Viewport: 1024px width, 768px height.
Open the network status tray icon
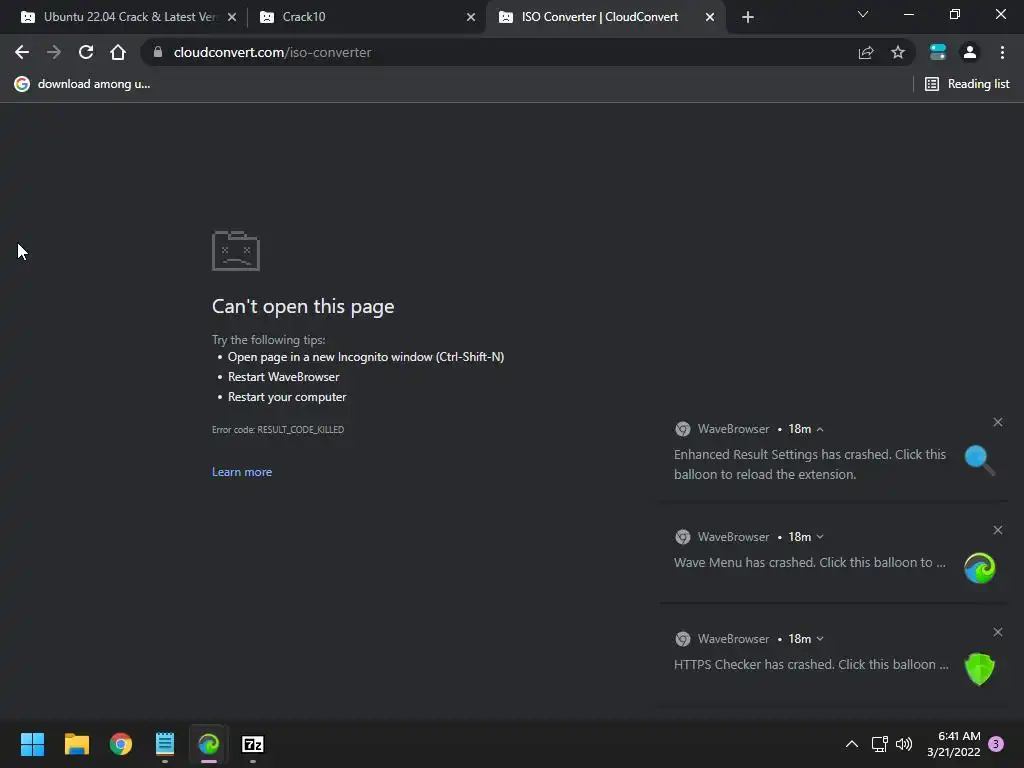tap(879, 744)
